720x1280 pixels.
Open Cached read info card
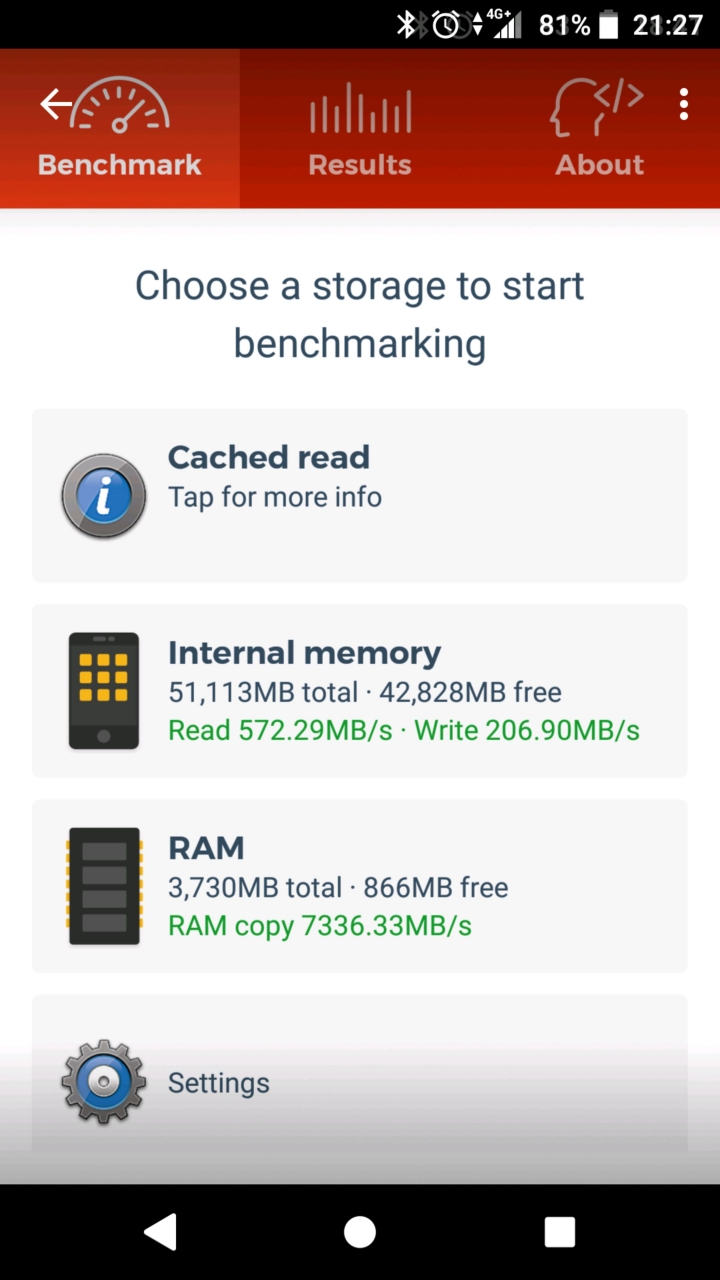point(360,495)
